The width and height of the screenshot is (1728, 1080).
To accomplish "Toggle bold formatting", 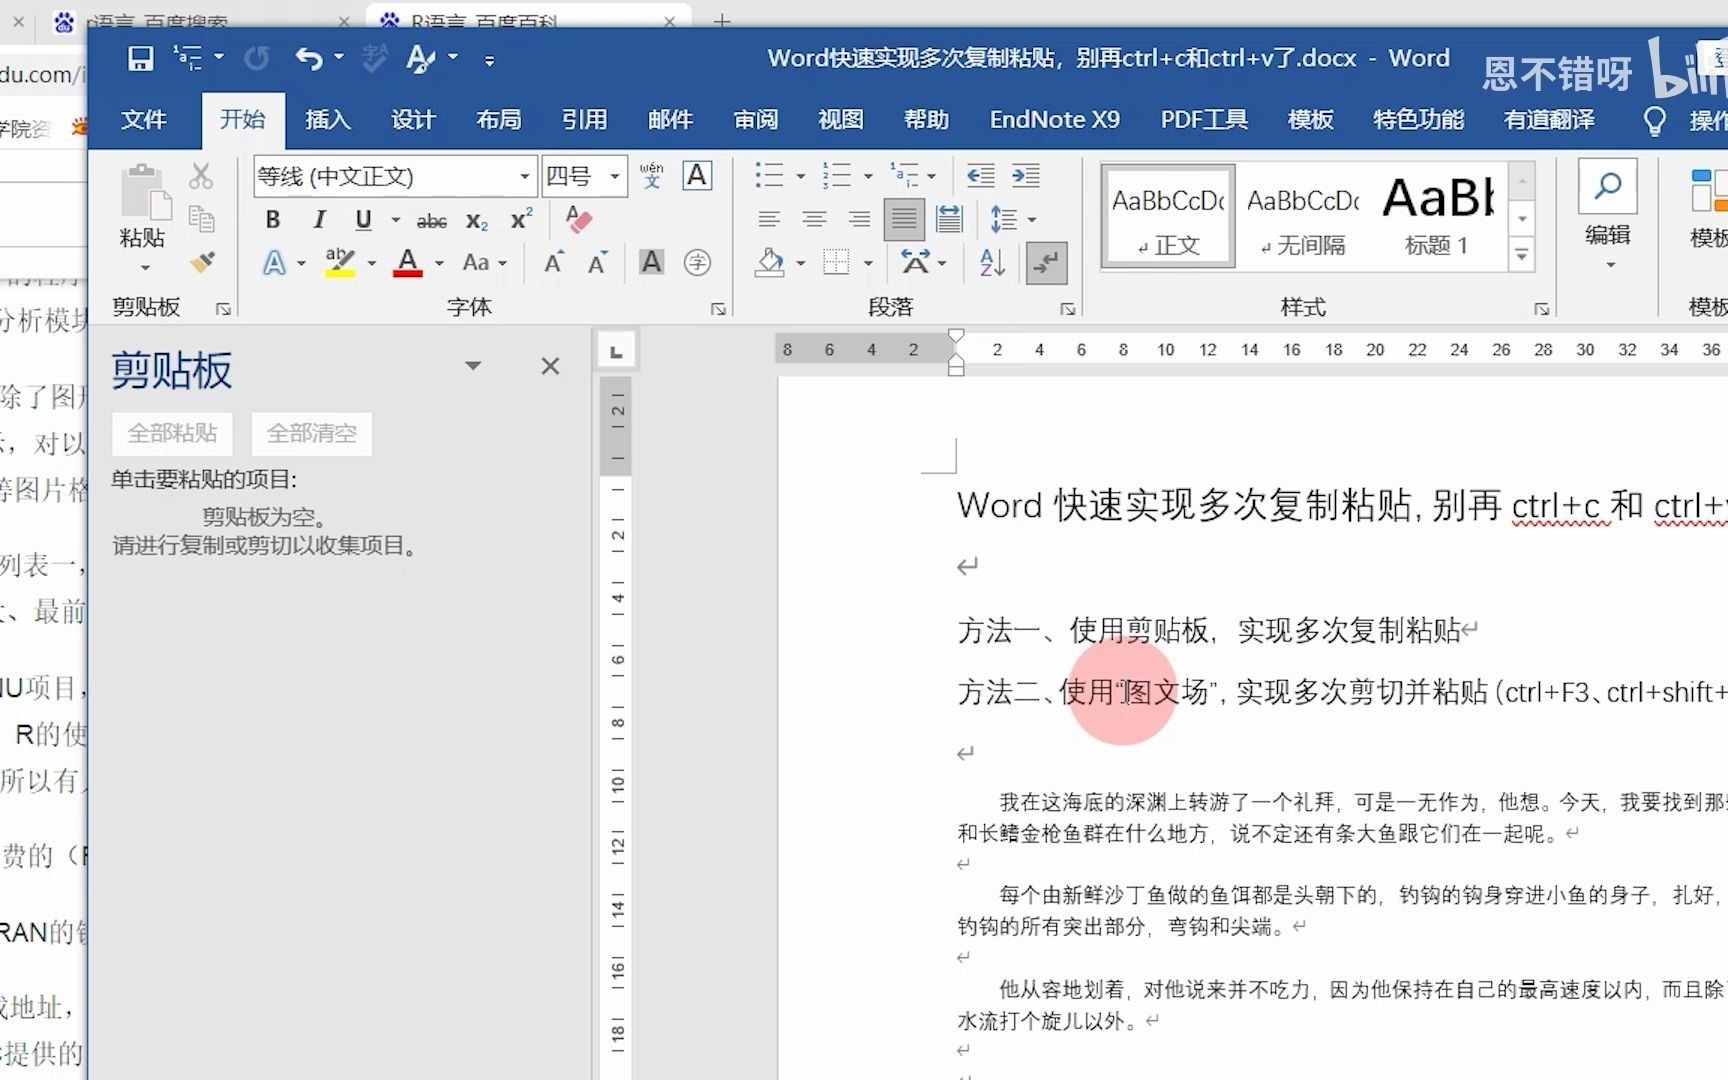I will click(273, 220).
